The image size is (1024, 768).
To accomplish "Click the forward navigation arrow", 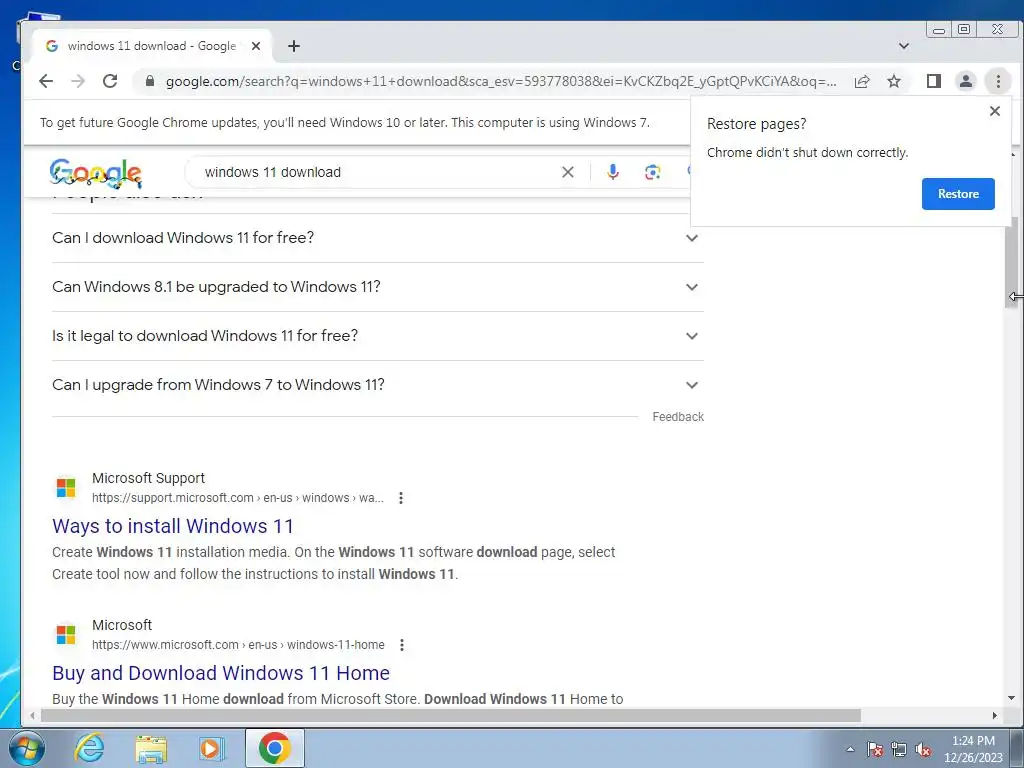I will coord(78,81).
